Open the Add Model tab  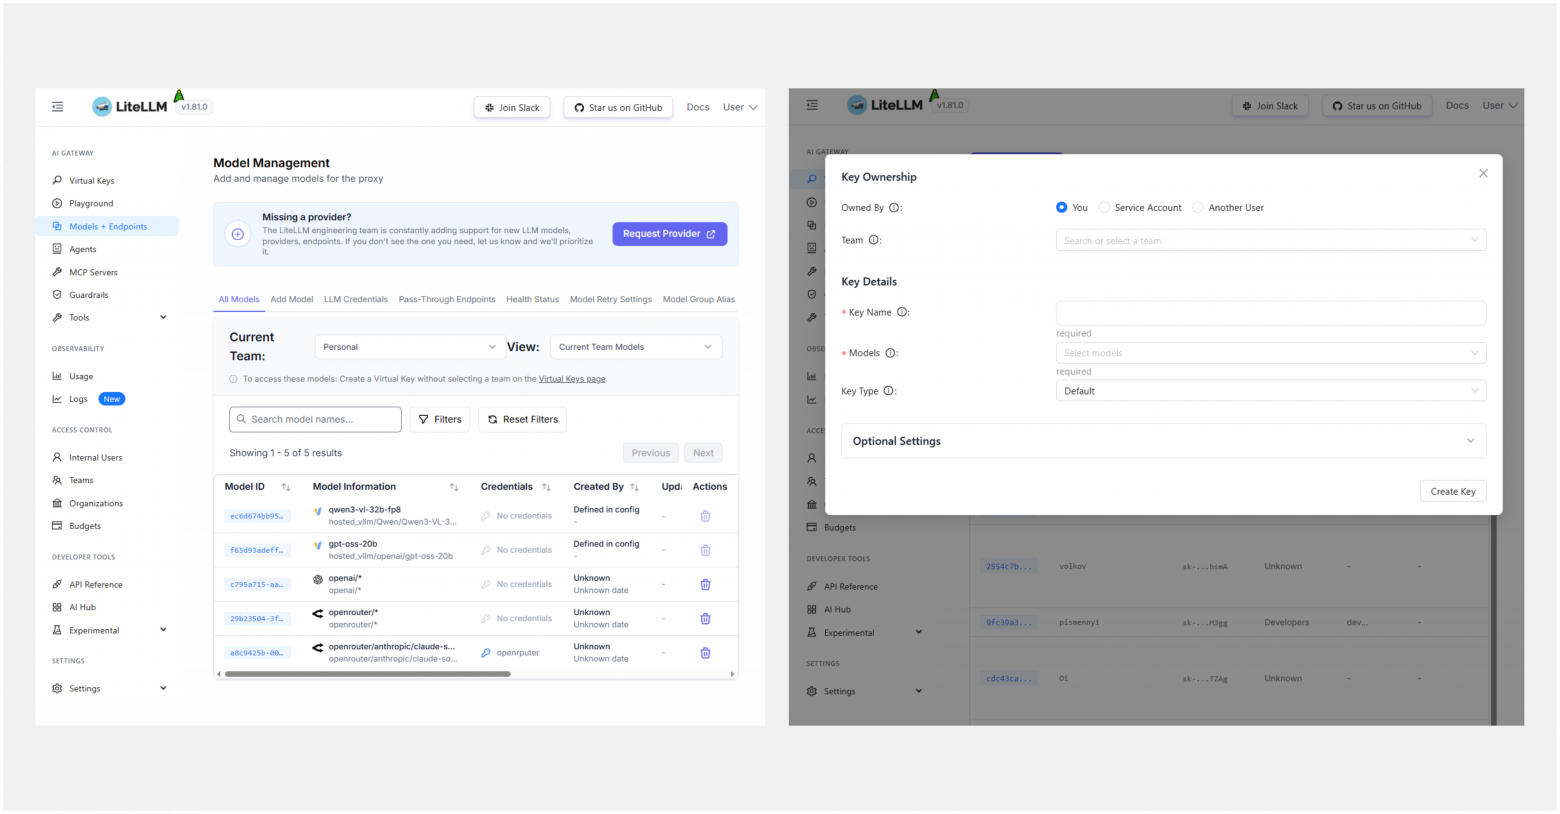click(292, 299)
